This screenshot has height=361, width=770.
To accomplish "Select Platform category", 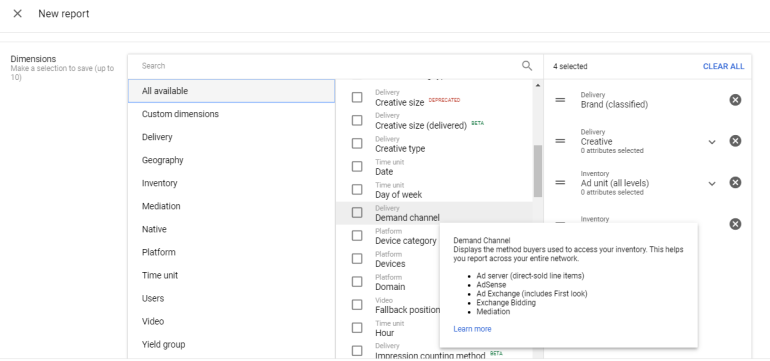I will point(231,252).
